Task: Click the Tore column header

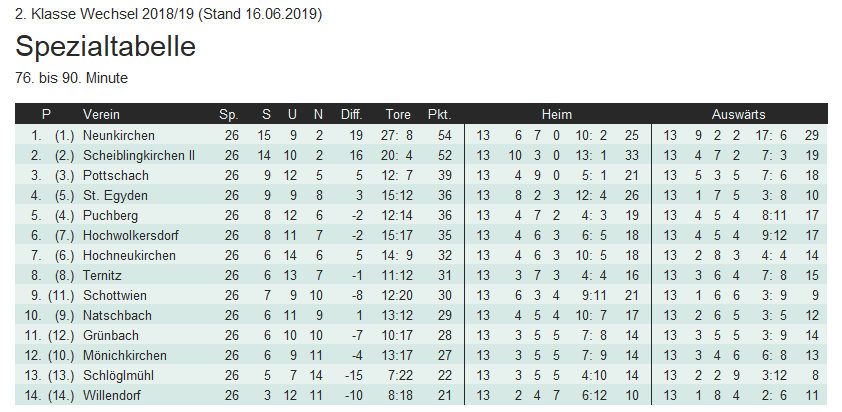Action: click(x=398, y=114)
